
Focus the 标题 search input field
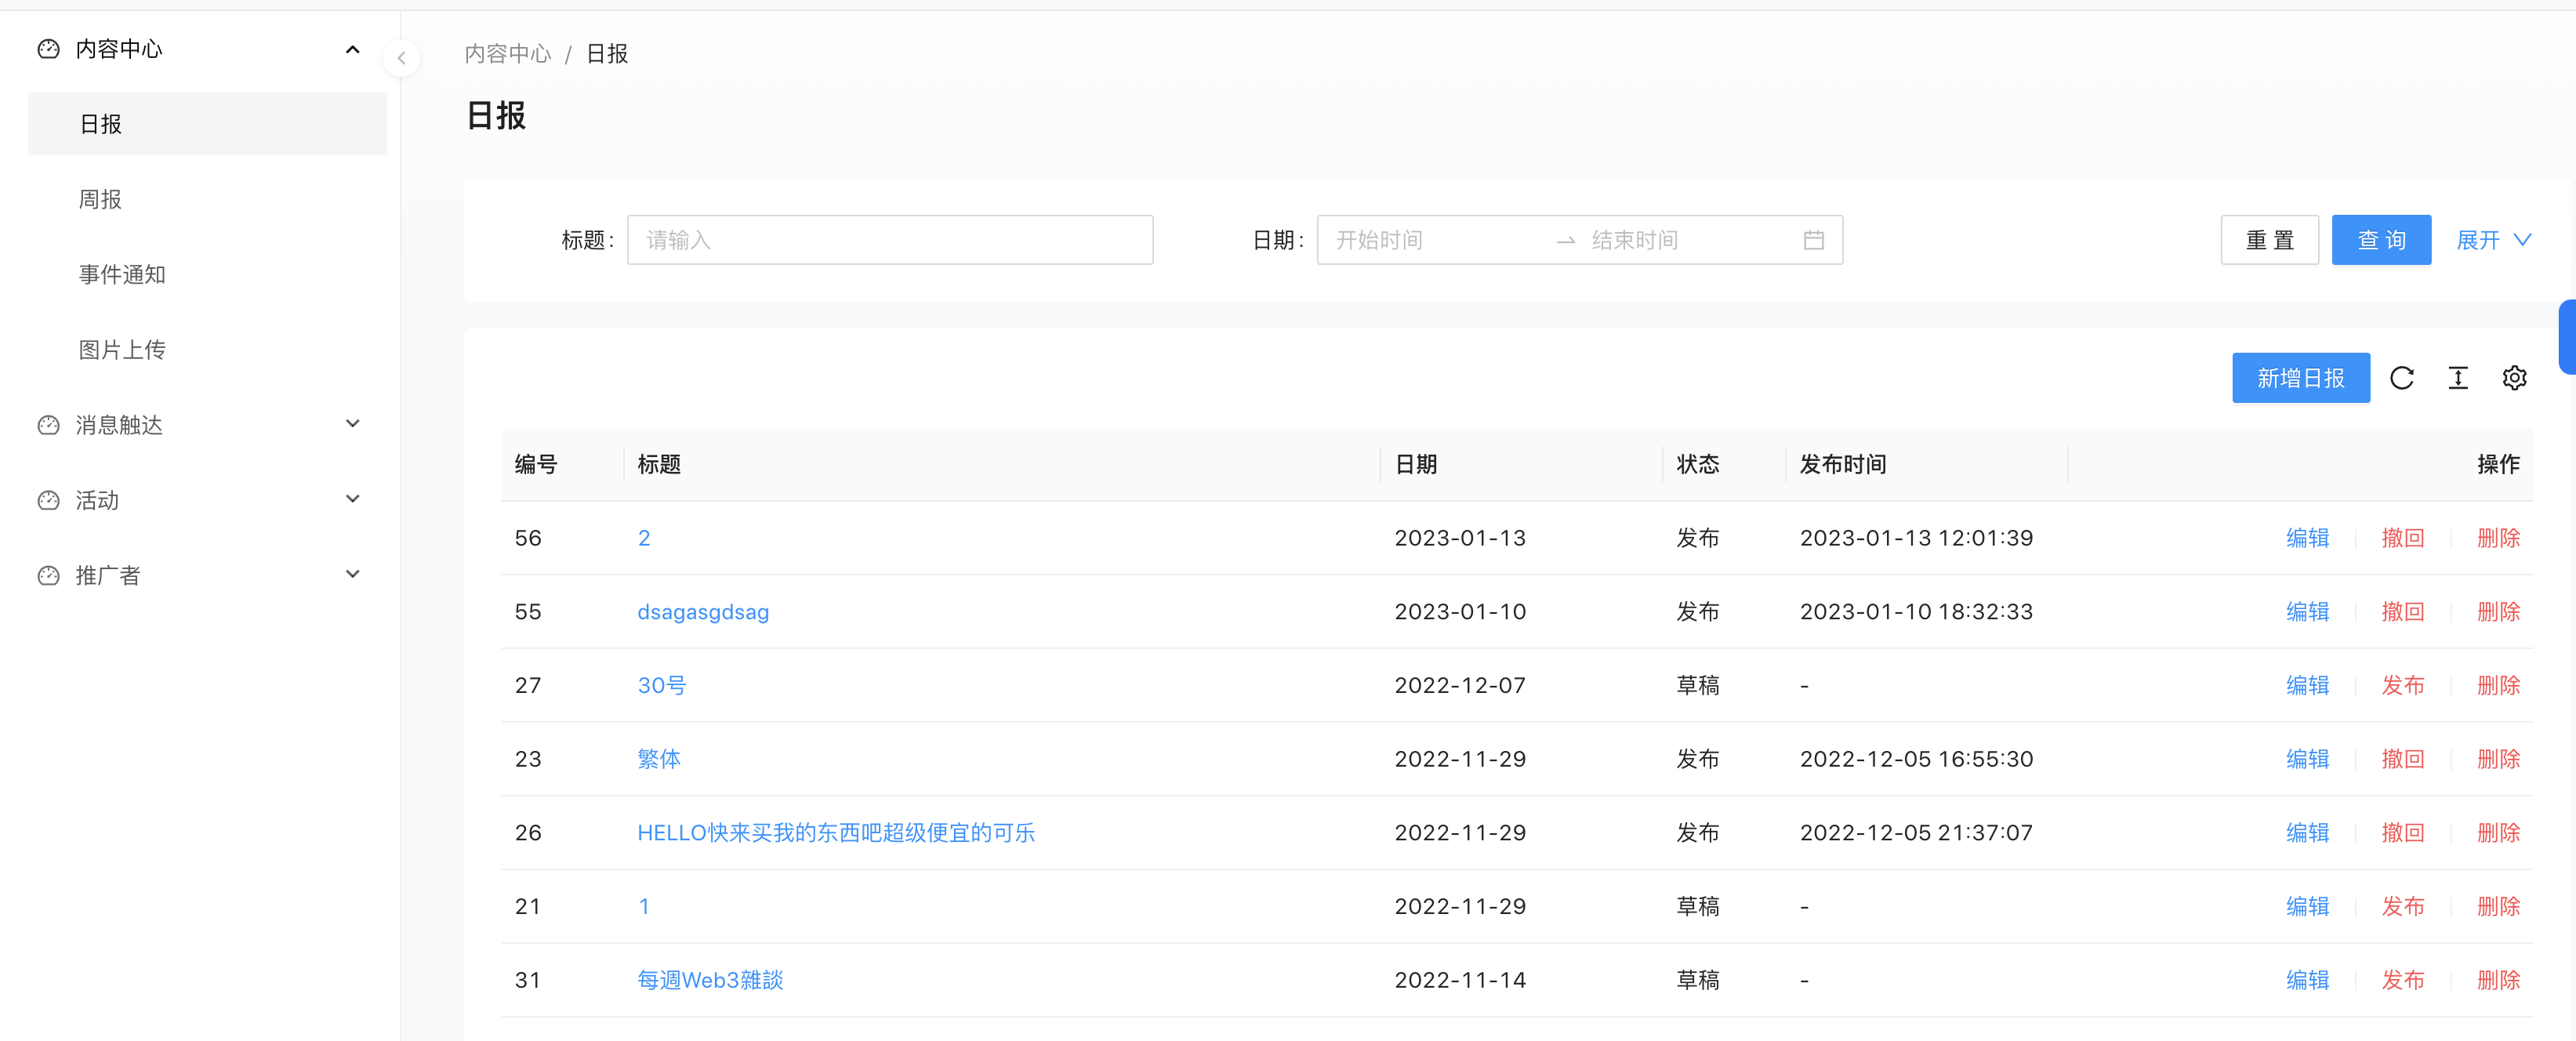coord(890,240)
